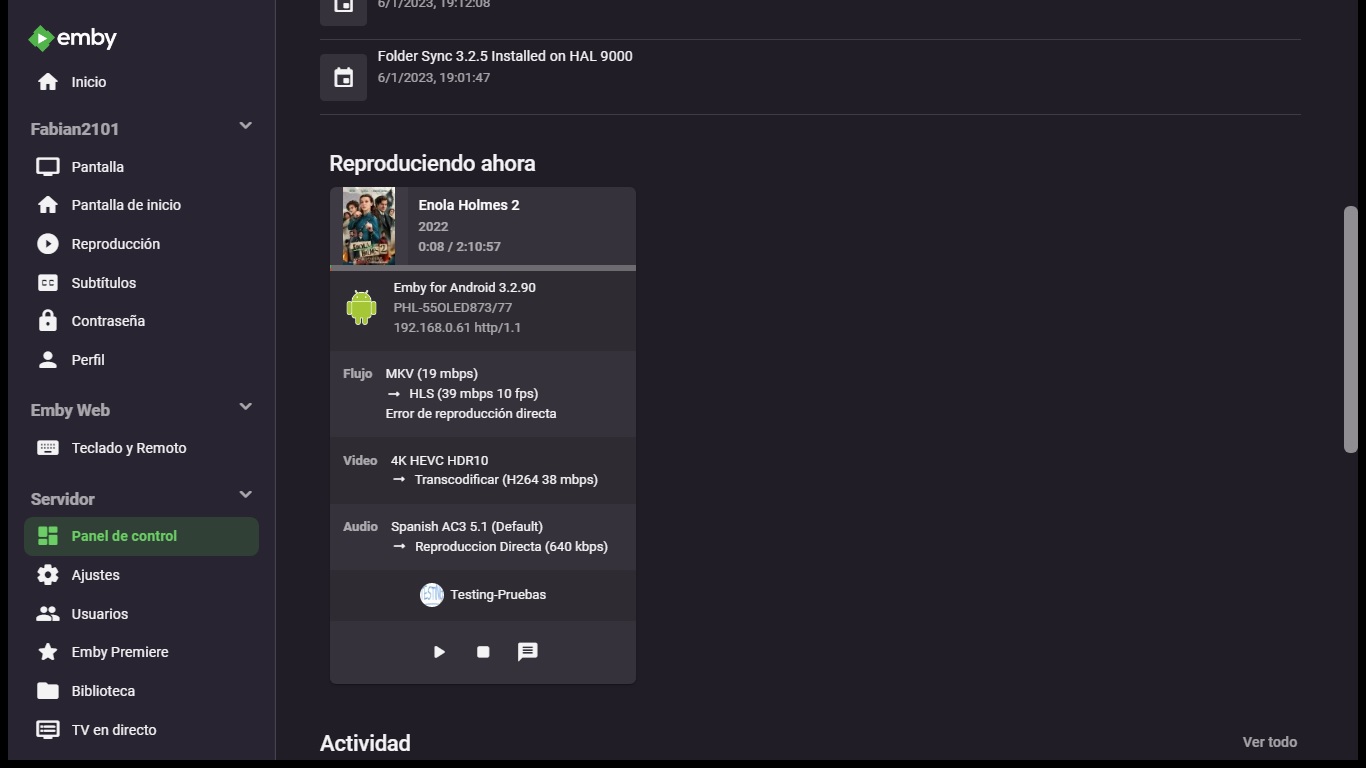
Task: Click the Enola Holmes 2 poster thumbnail
Action: click(x=368, y=226)
